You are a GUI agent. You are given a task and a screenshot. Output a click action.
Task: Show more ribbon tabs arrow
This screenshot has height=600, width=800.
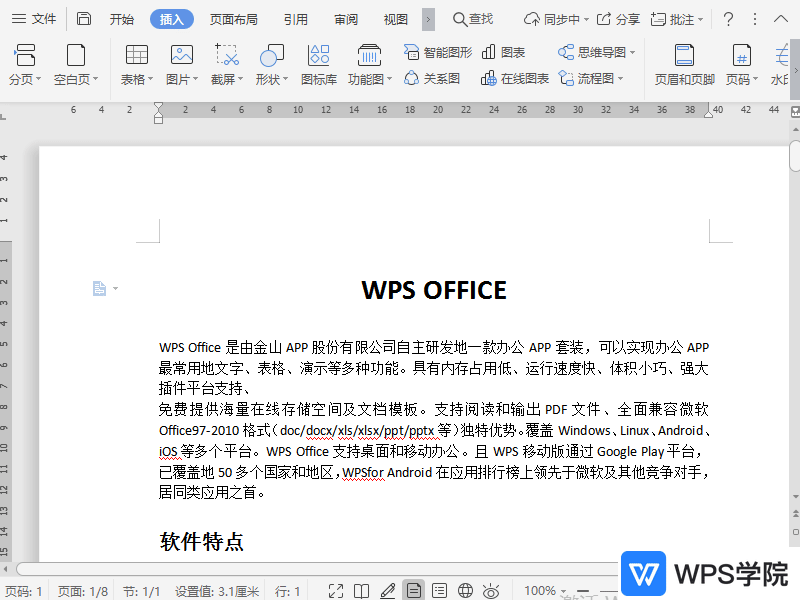(428, 19)
